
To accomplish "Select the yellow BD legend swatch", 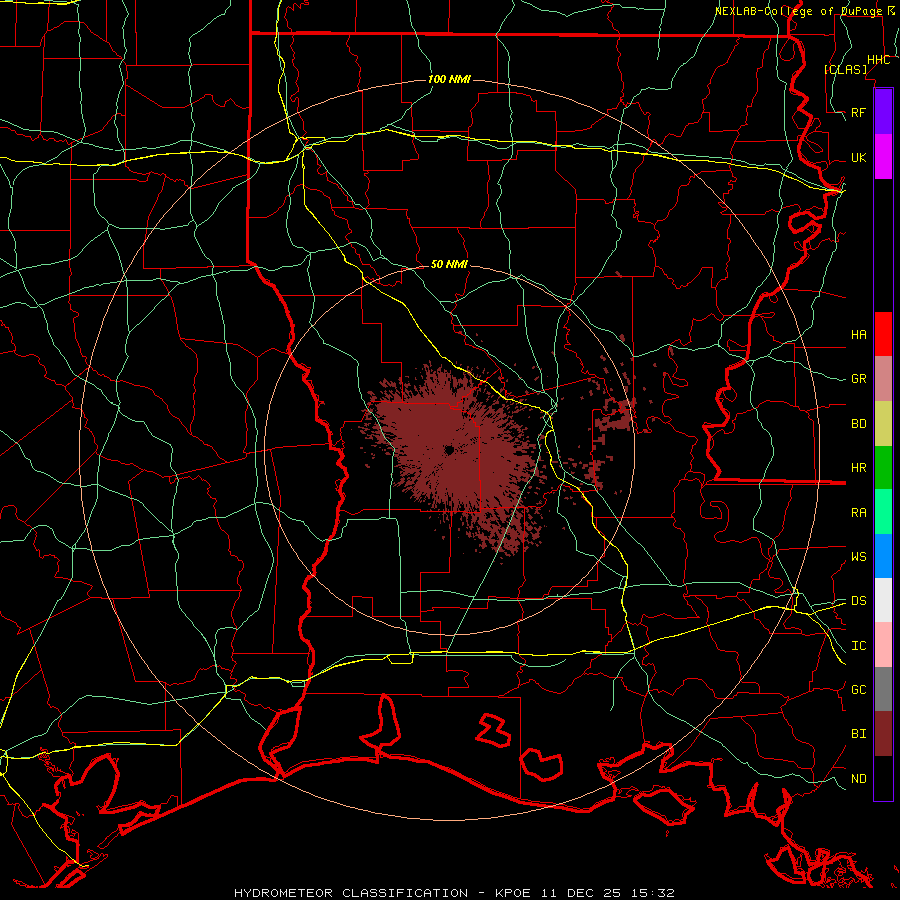I will pyautogui.click(x=883, y=423).
